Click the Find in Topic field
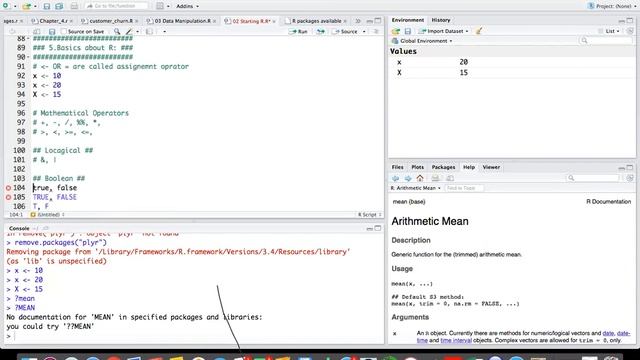This screenshot has height=360, width=640. (464, 188)
